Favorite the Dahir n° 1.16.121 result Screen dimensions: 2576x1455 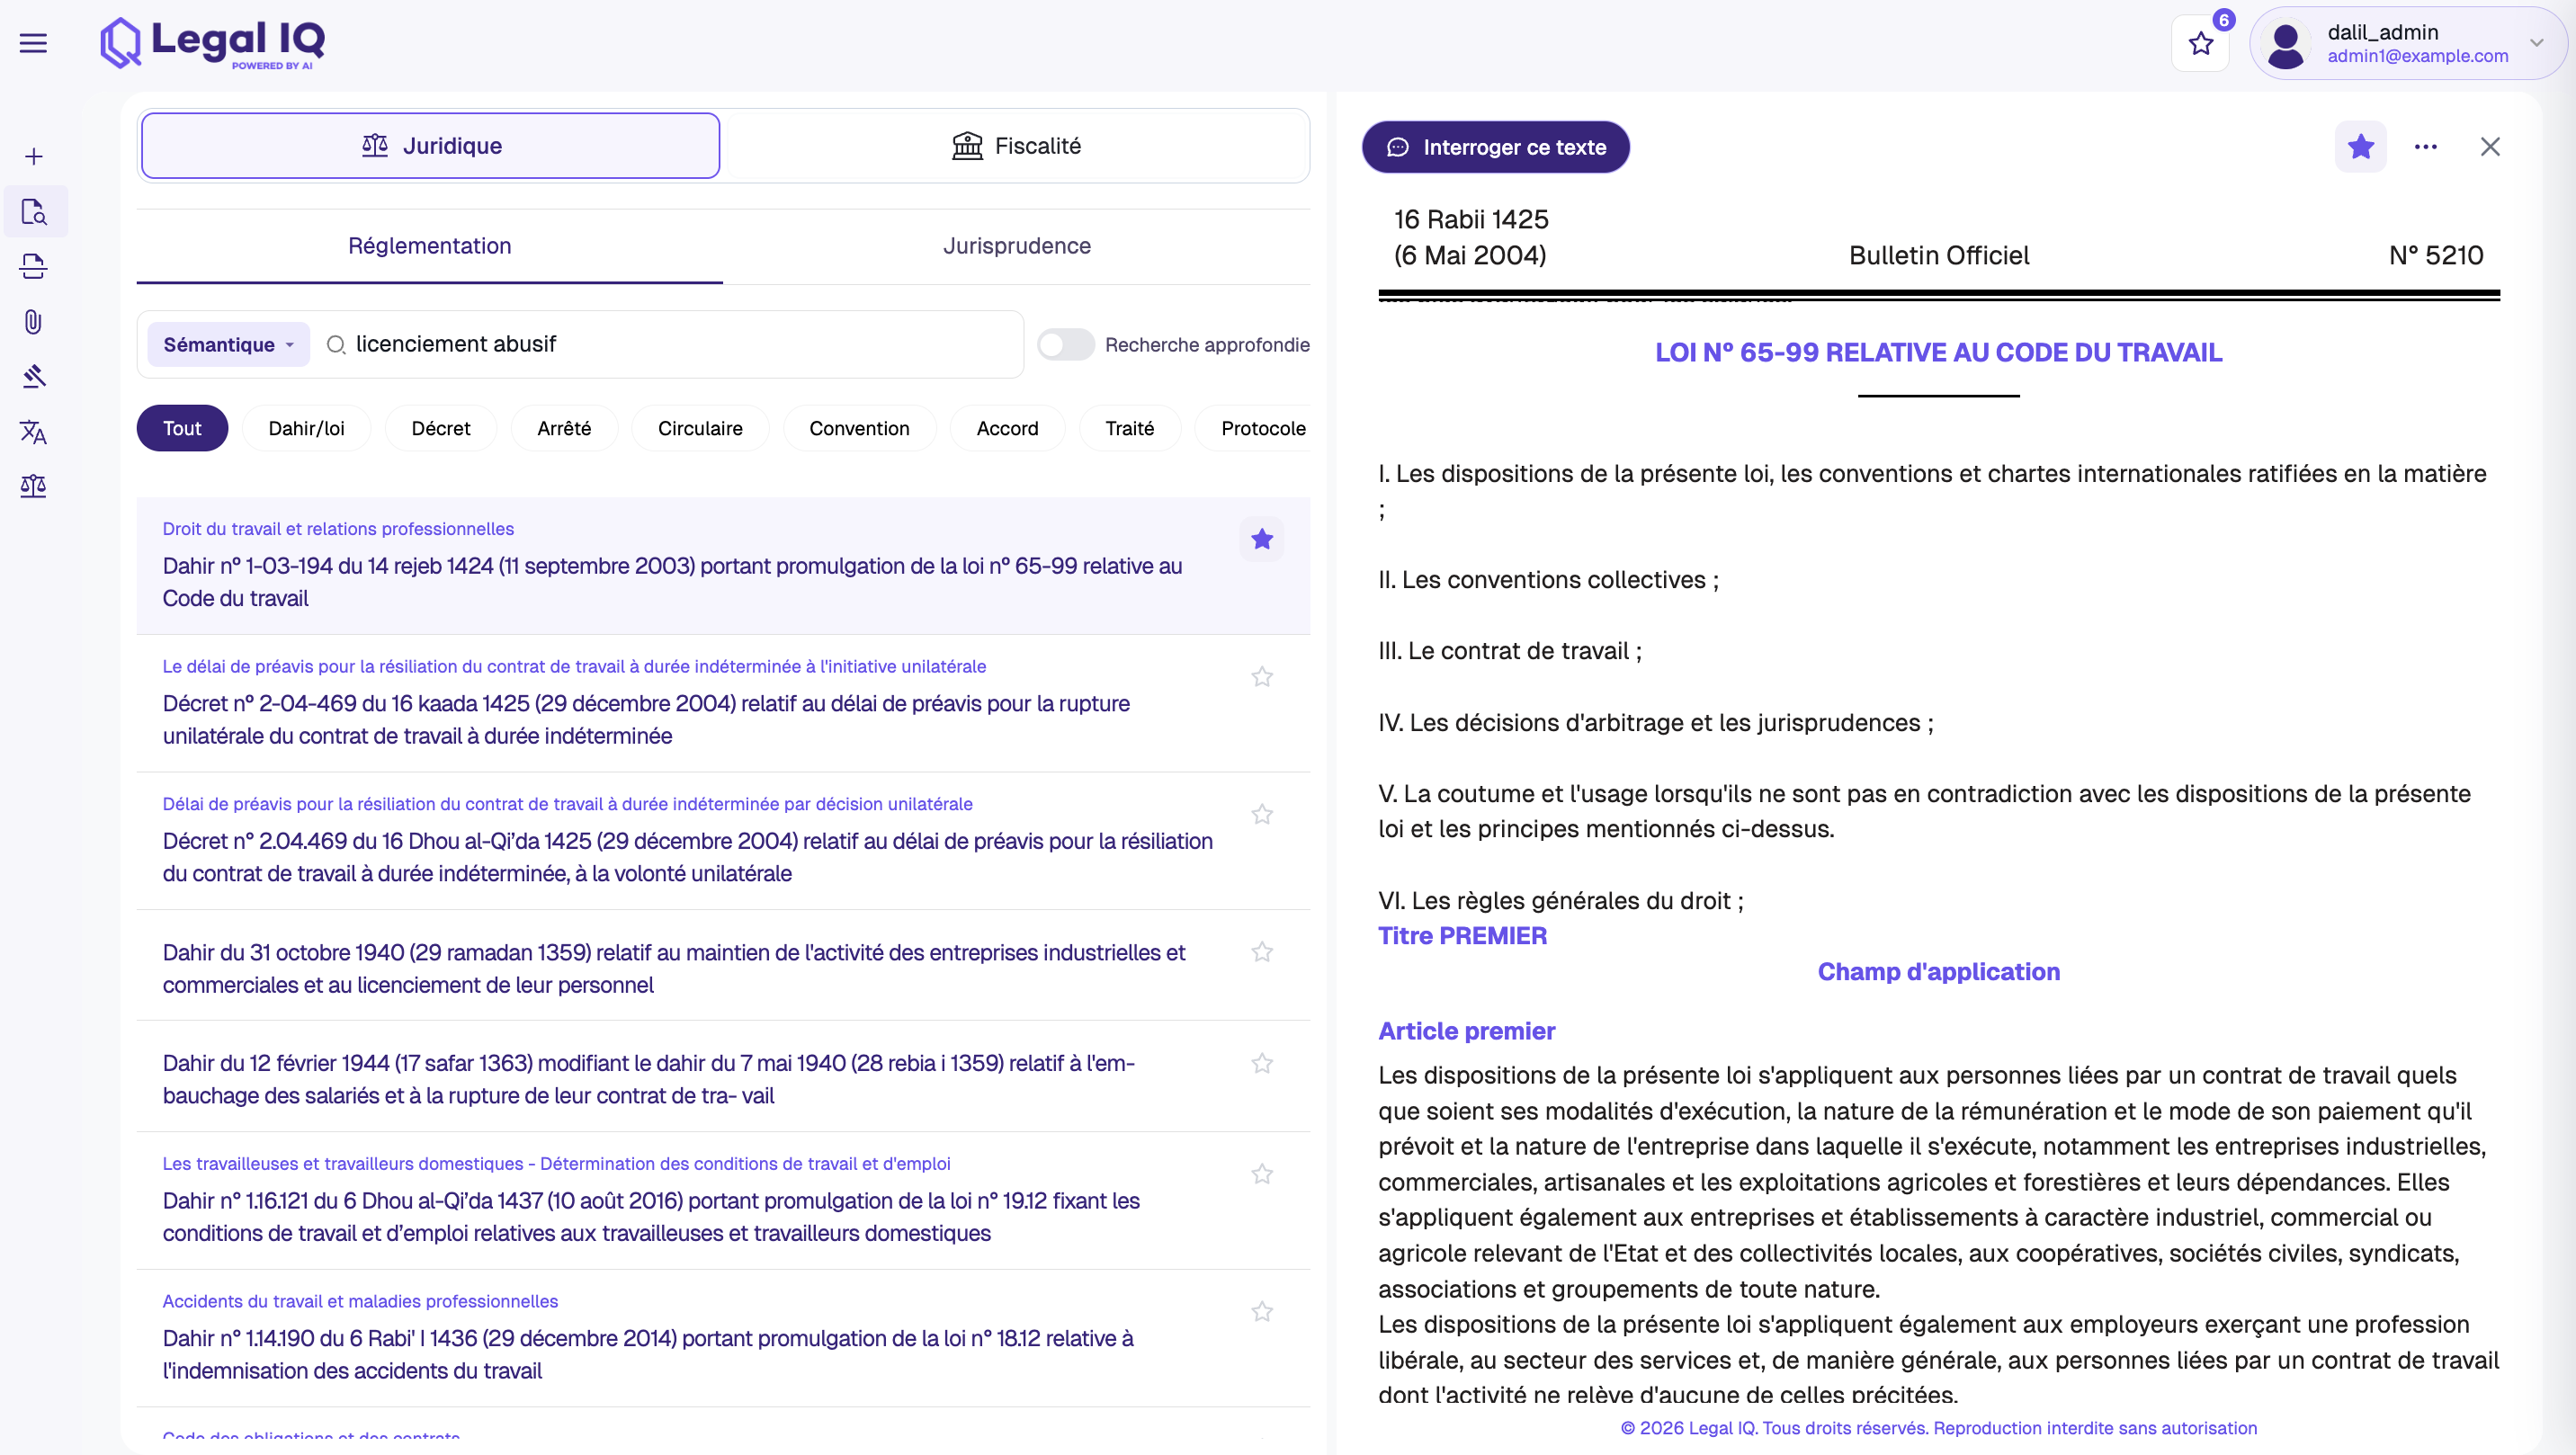click(x=1262, y=1174)
